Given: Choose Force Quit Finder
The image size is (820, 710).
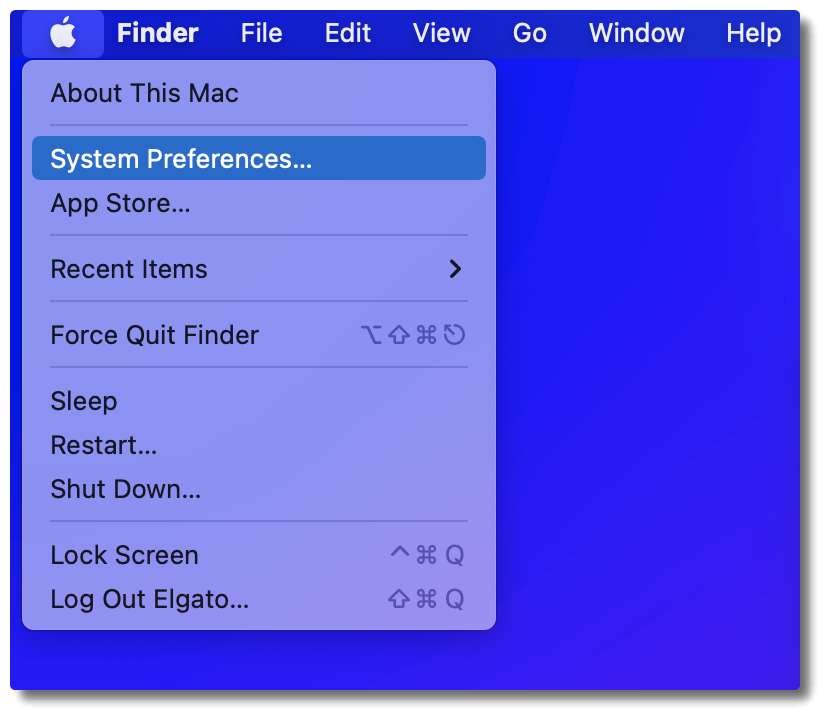Looking at the screenshot, I should 154,335.
